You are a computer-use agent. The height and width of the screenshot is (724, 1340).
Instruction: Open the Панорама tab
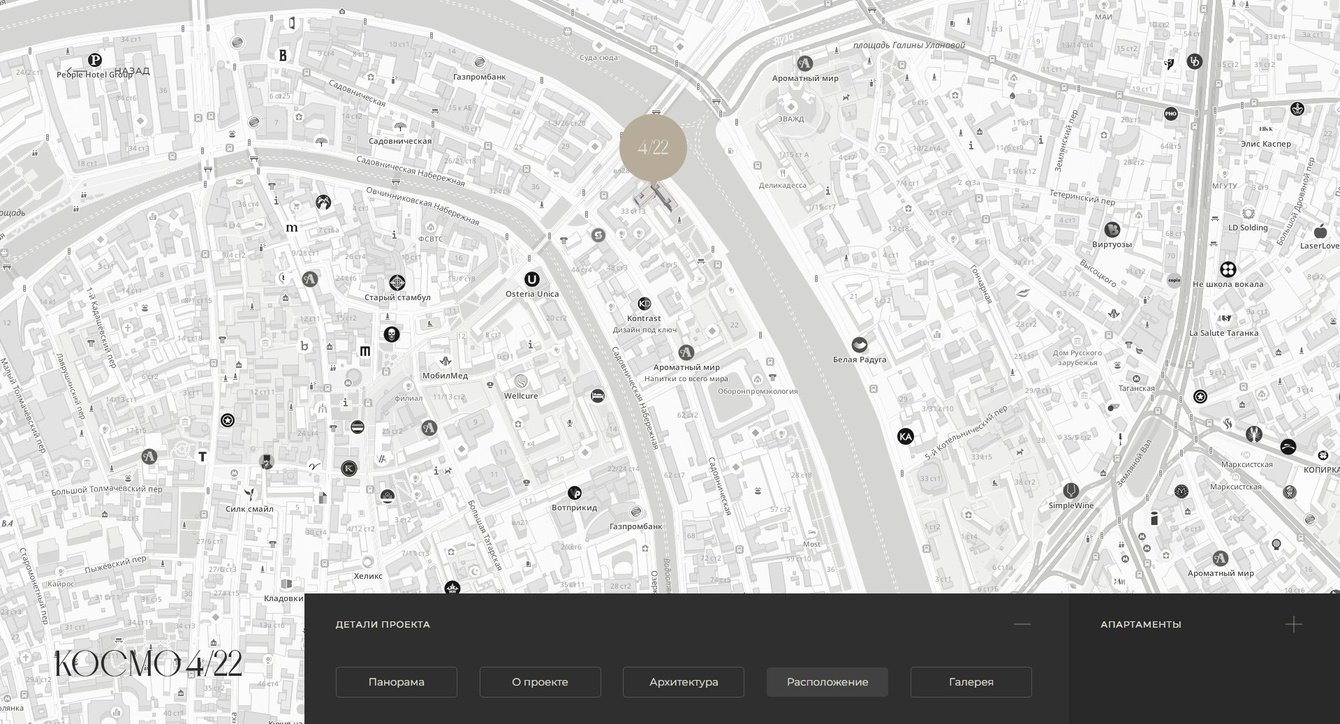396,682
